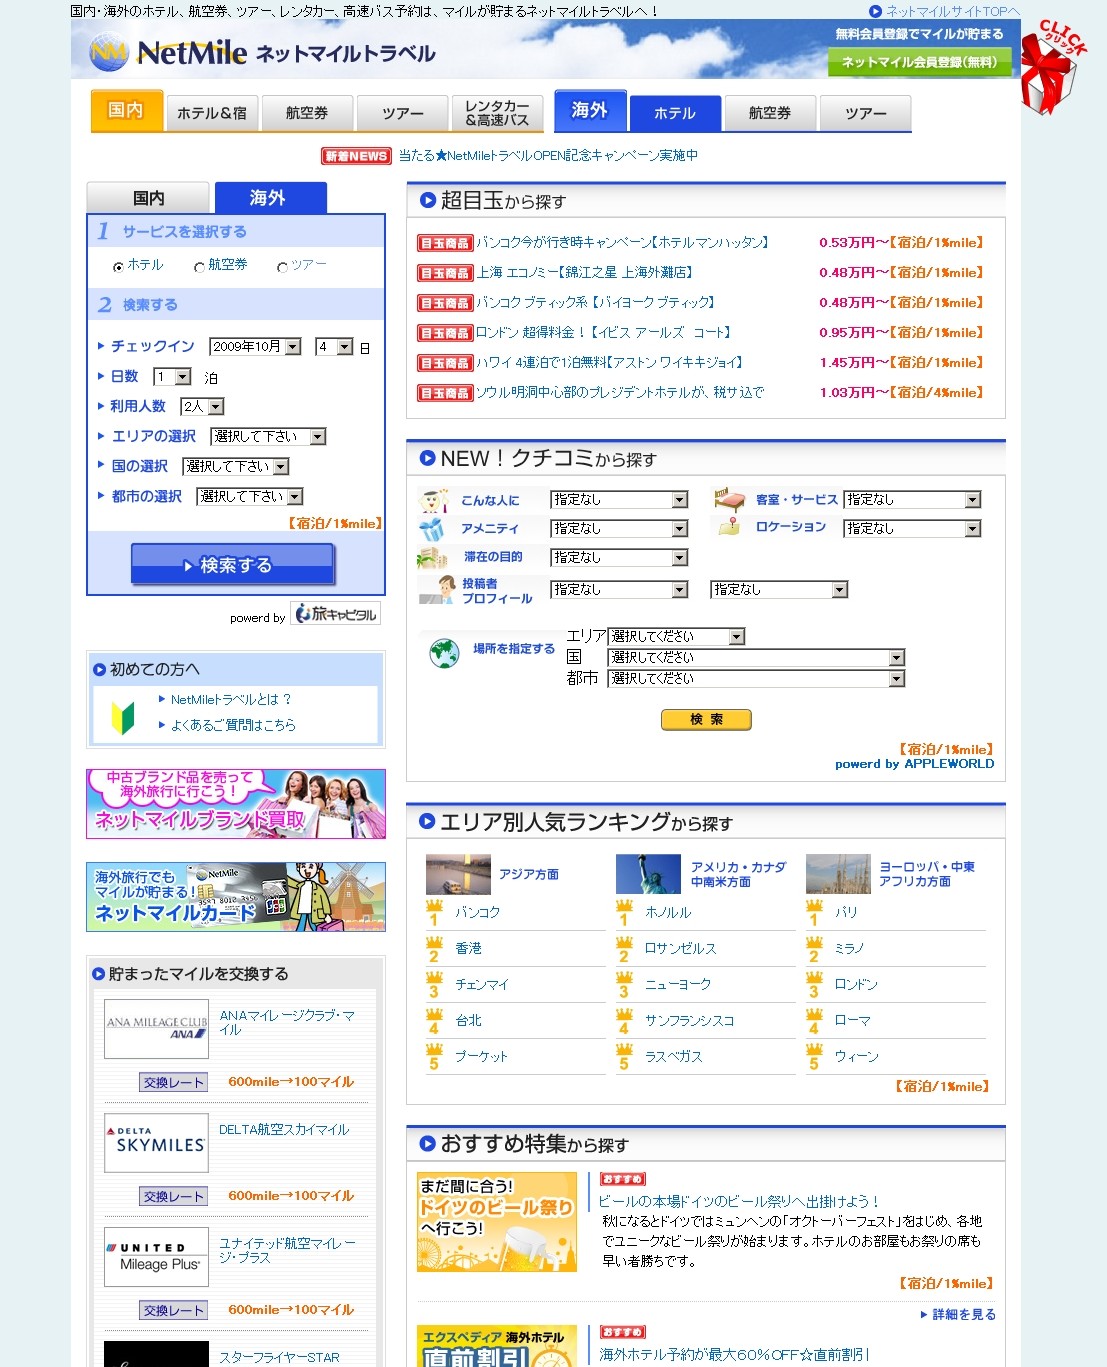Image resolution: width=1107 pixels, height=1367 pixels.
Task: Click the crown icon ranked 1 for パリ
Action: 814,913
